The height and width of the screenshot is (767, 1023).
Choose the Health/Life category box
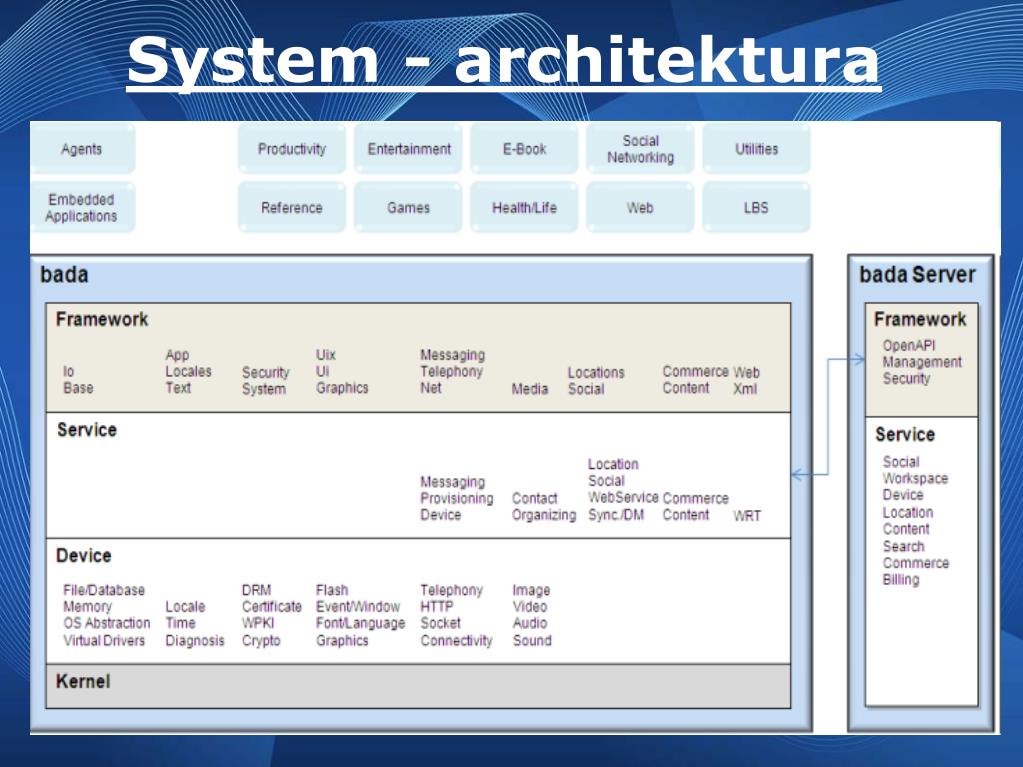[x=524, y=207]
